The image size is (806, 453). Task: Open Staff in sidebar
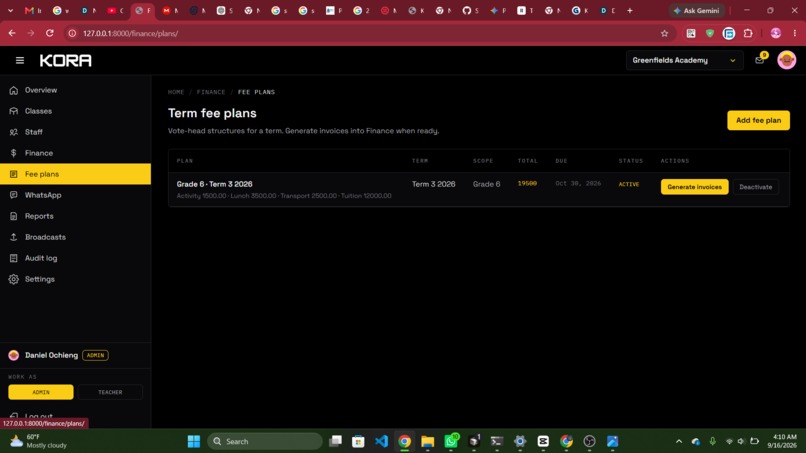[76, 132]
